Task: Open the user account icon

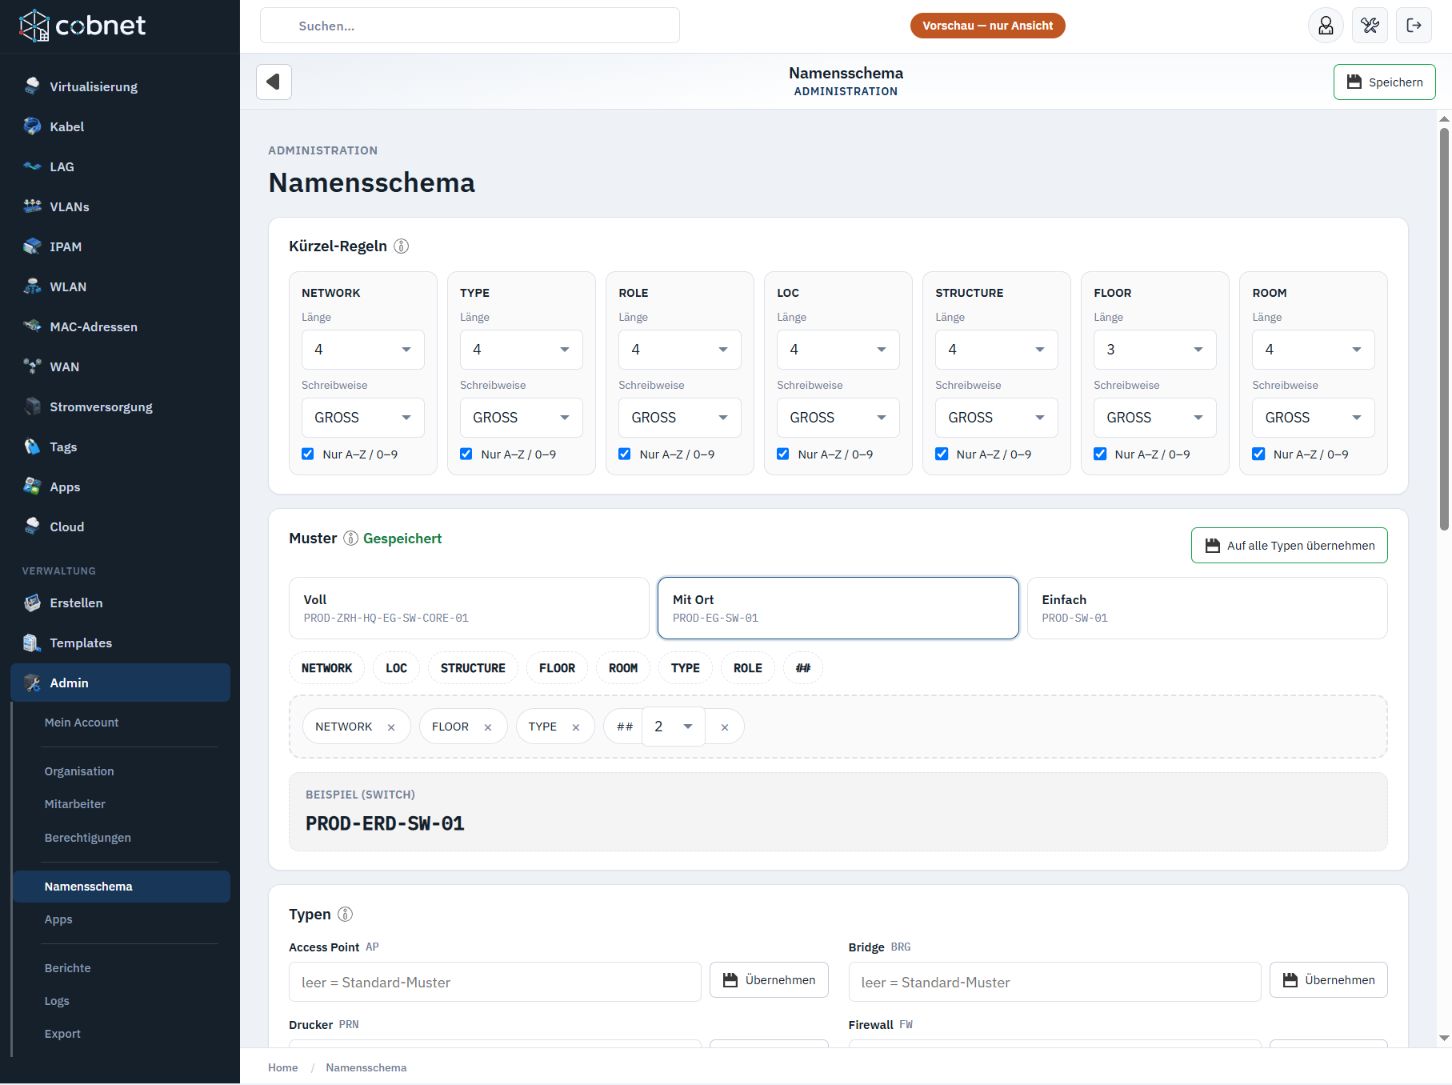Action: pos(1326,26)
